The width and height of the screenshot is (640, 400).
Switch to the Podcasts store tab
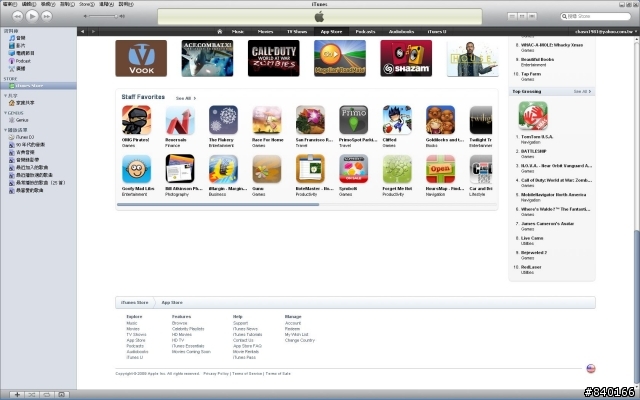[x=365, y=31]
